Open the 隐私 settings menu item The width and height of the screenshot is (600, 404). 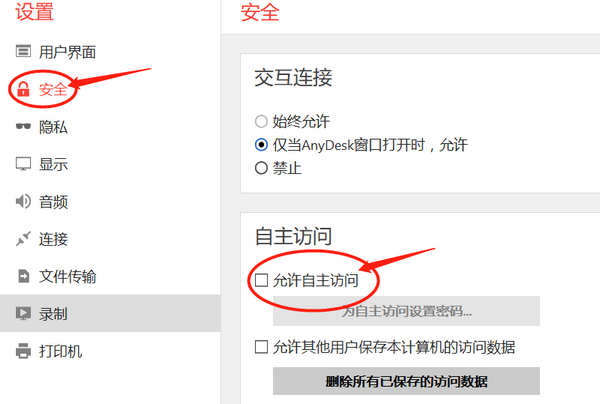coord(53,127)
